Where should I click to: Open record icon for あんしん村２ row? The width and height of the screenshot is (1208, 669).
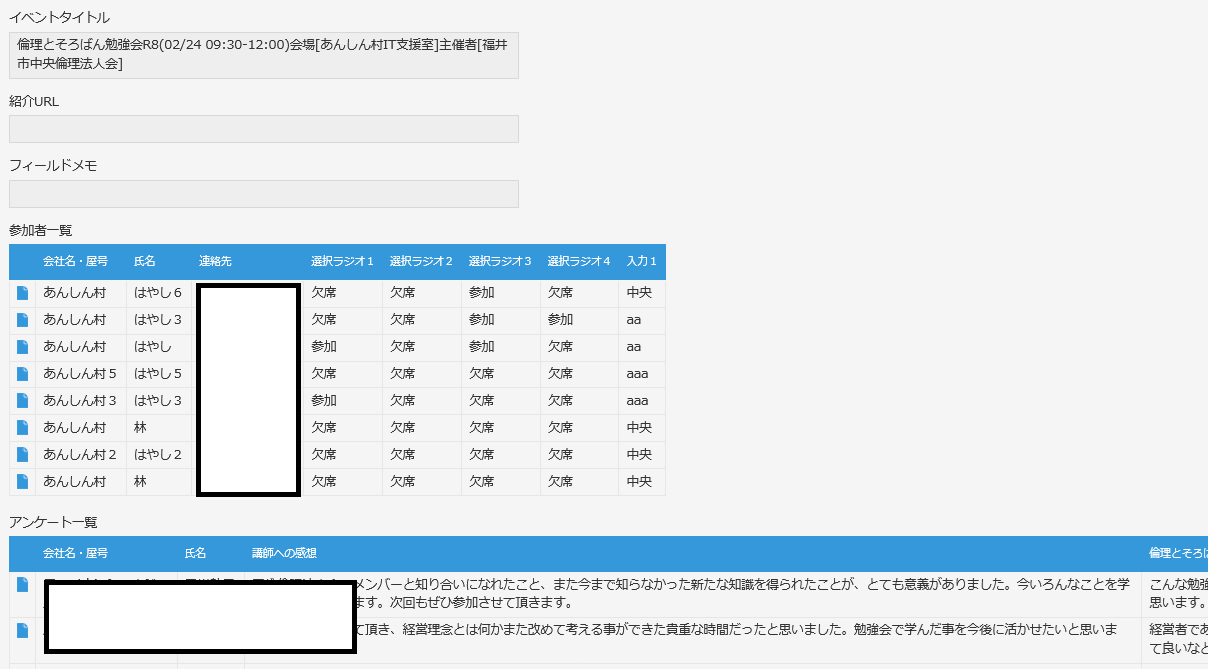click(23, 455)
